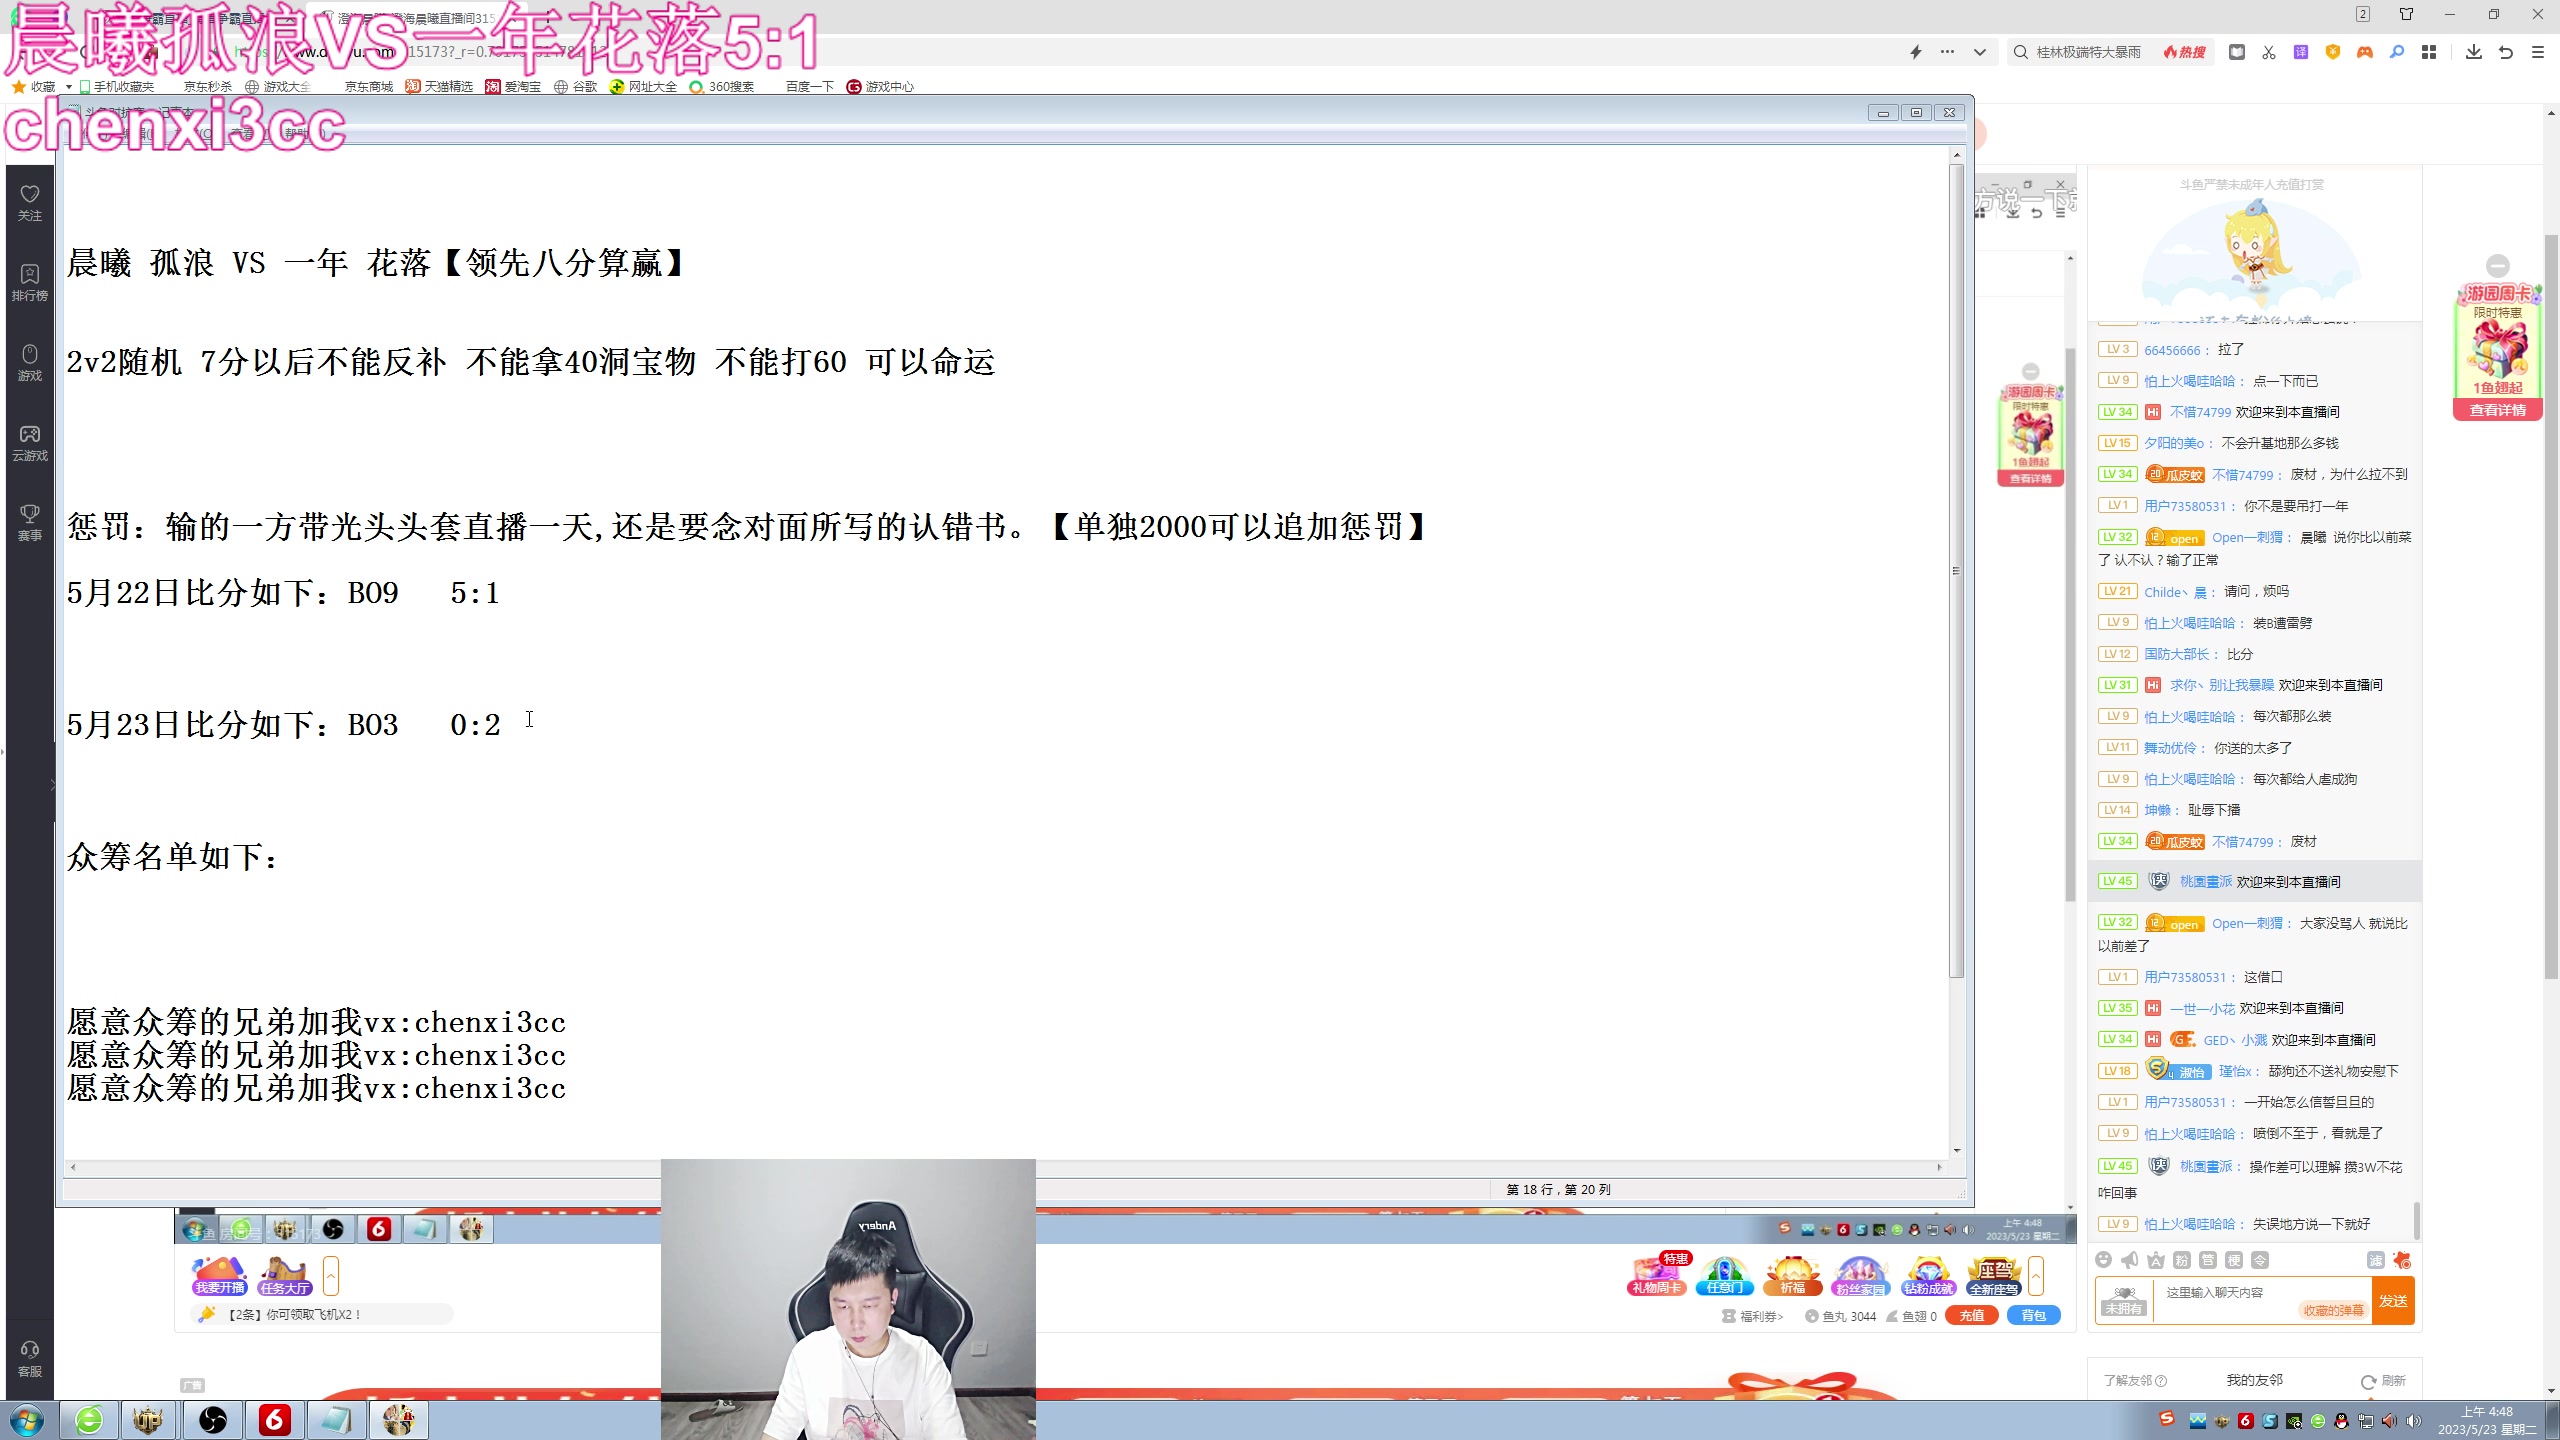
Task: Switch to the 我的友邻 tab
Action: pos(2253,1379)
